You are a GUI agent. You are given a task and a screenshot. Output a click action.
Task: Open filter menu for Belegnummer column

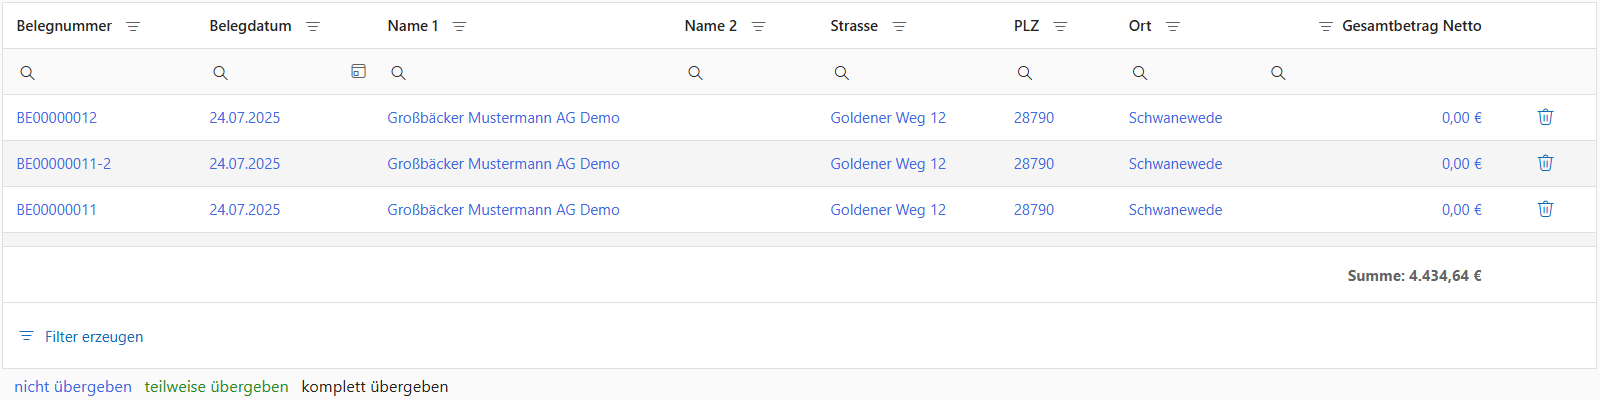coord(133,27)
